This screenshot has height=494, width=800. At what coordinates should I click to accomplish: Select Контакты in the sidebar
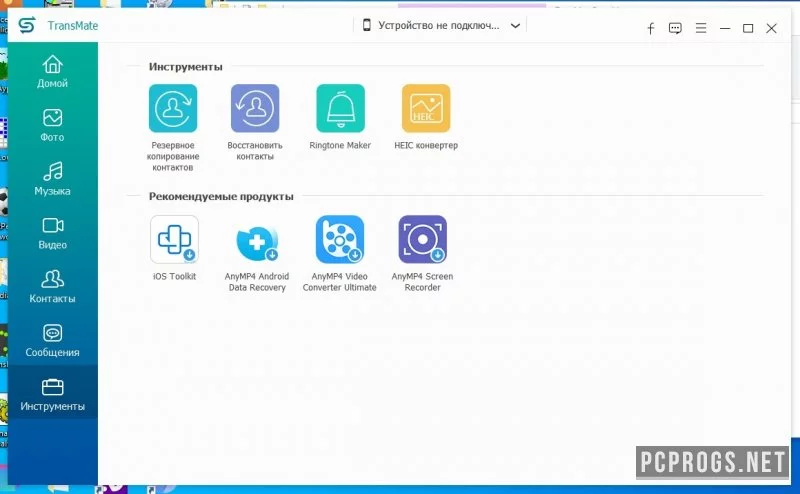[53, 286]
